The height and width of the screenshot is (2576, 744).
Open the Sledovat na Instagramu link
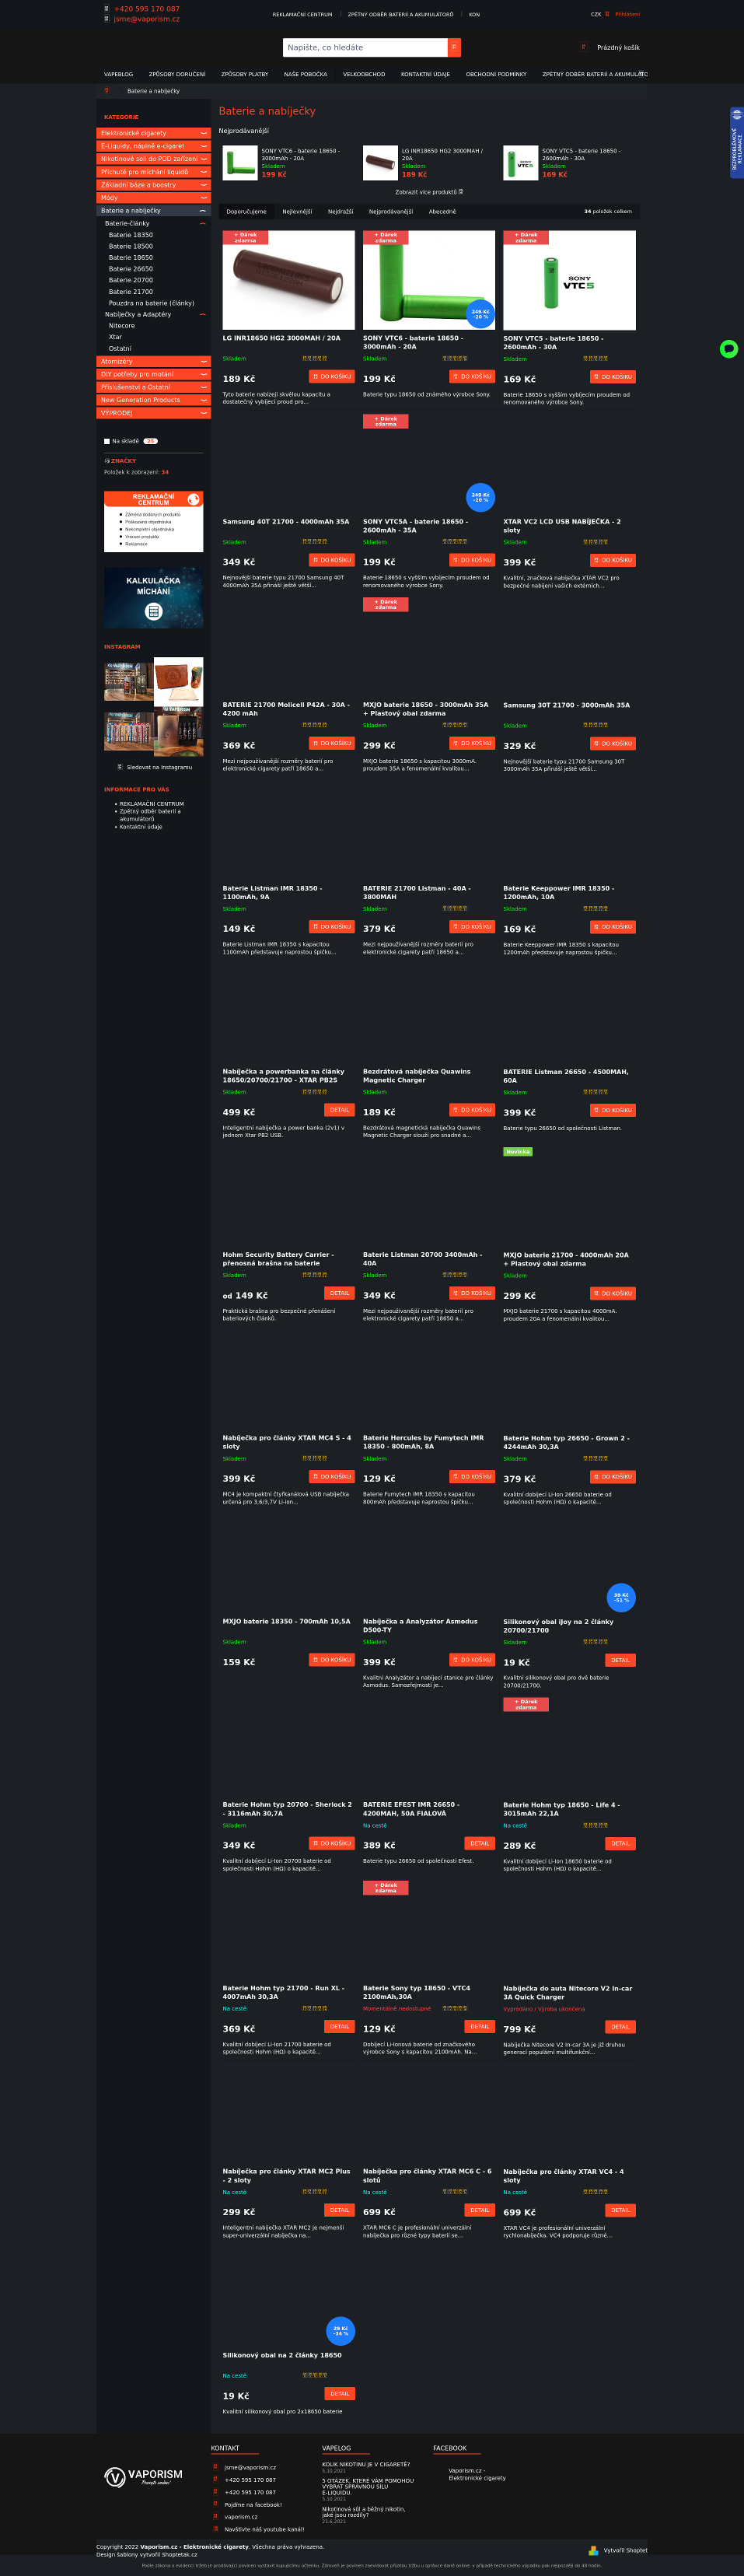[159, 767]
